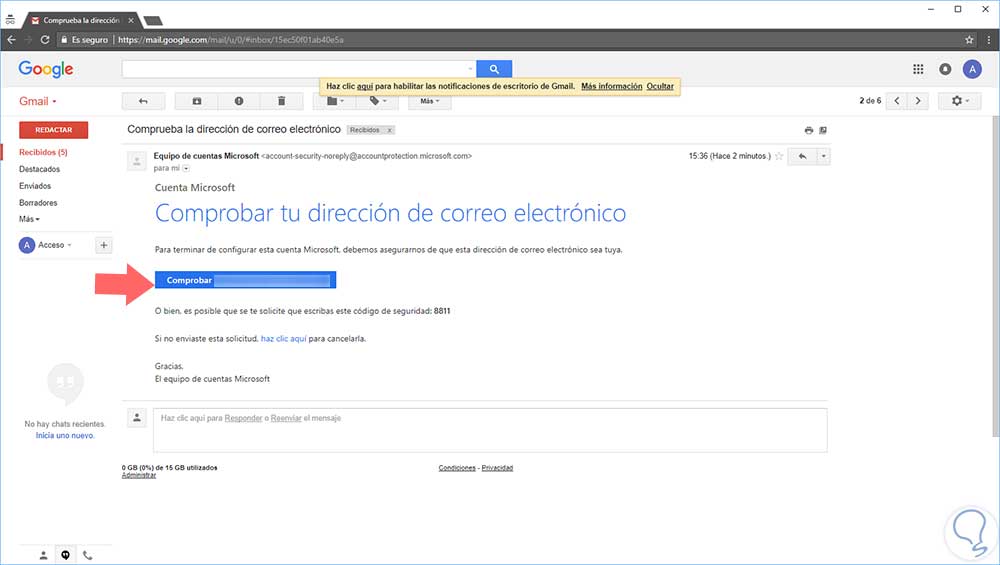Click the page's vertical scrollbar
The width and height of the screenshot is (1000, 565).
[995, 275]
